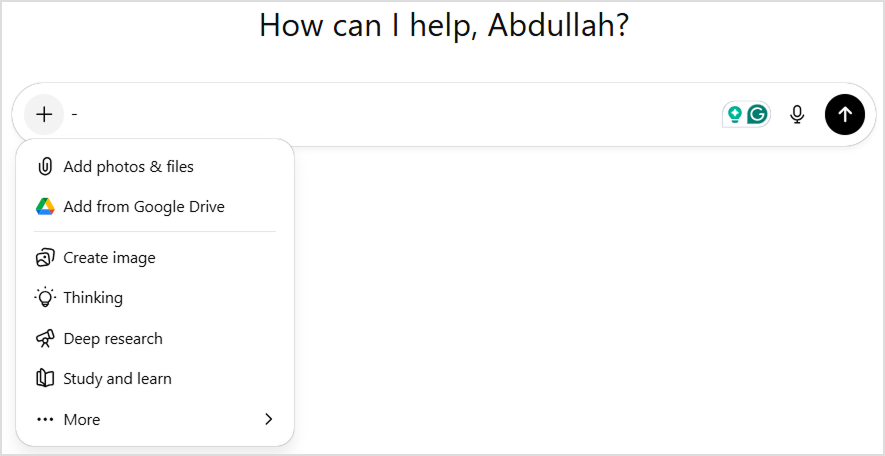The width and height of the screenshot is (885, 456).
Task: Focus the message text input field
Action: coord(390,114)
